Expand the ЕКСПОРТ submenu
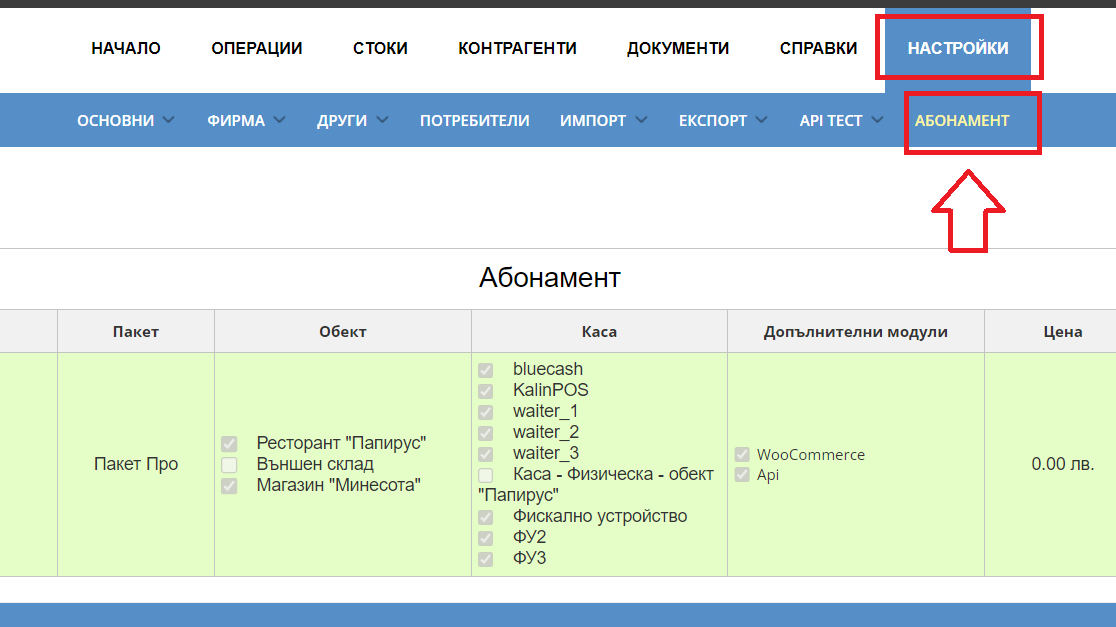 [723, 120]
